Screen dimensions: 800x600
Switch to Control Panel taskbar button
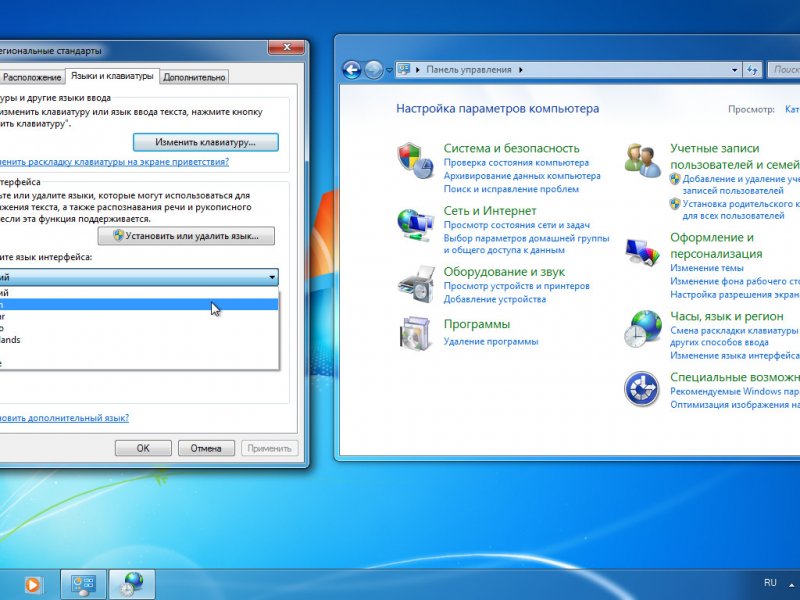(83, 585)
